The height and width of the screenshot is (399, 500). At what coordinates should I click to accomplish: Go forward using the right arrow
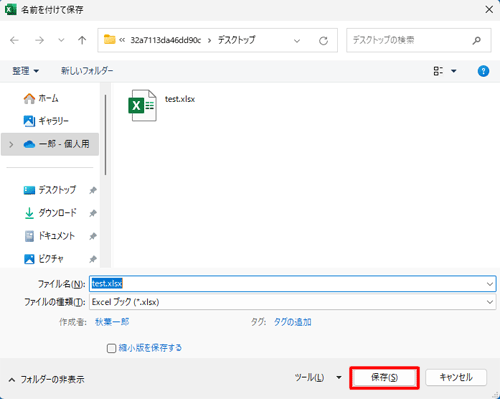coord(39,40)
